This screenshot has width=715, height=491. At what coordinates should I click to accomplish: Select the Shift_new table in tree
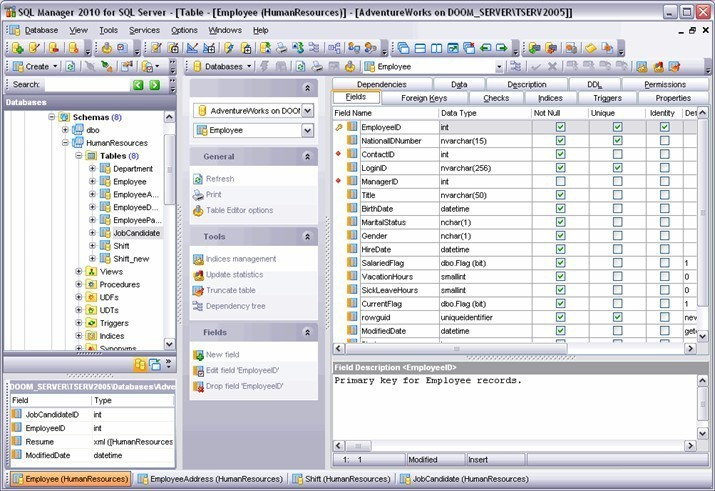(x=131, y=259)
